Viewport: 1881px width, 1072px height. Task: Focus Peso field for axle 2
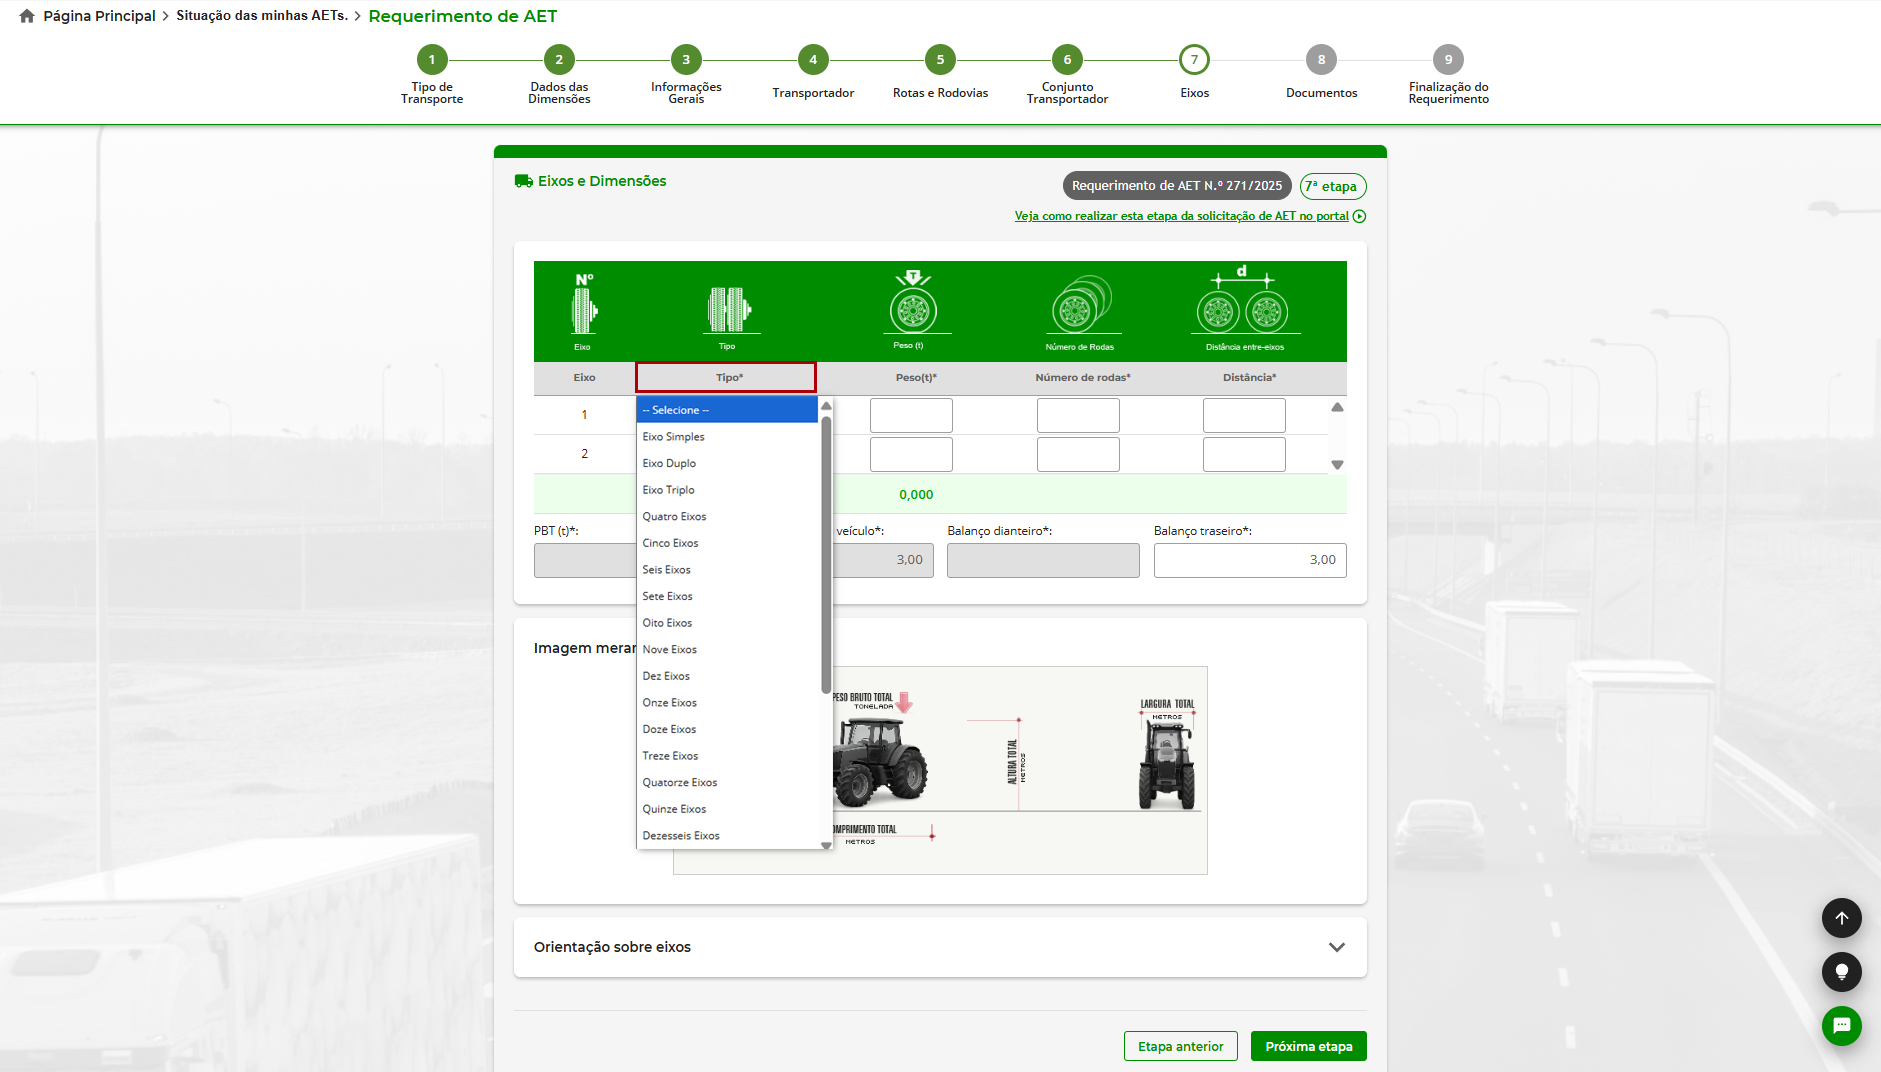911,454
